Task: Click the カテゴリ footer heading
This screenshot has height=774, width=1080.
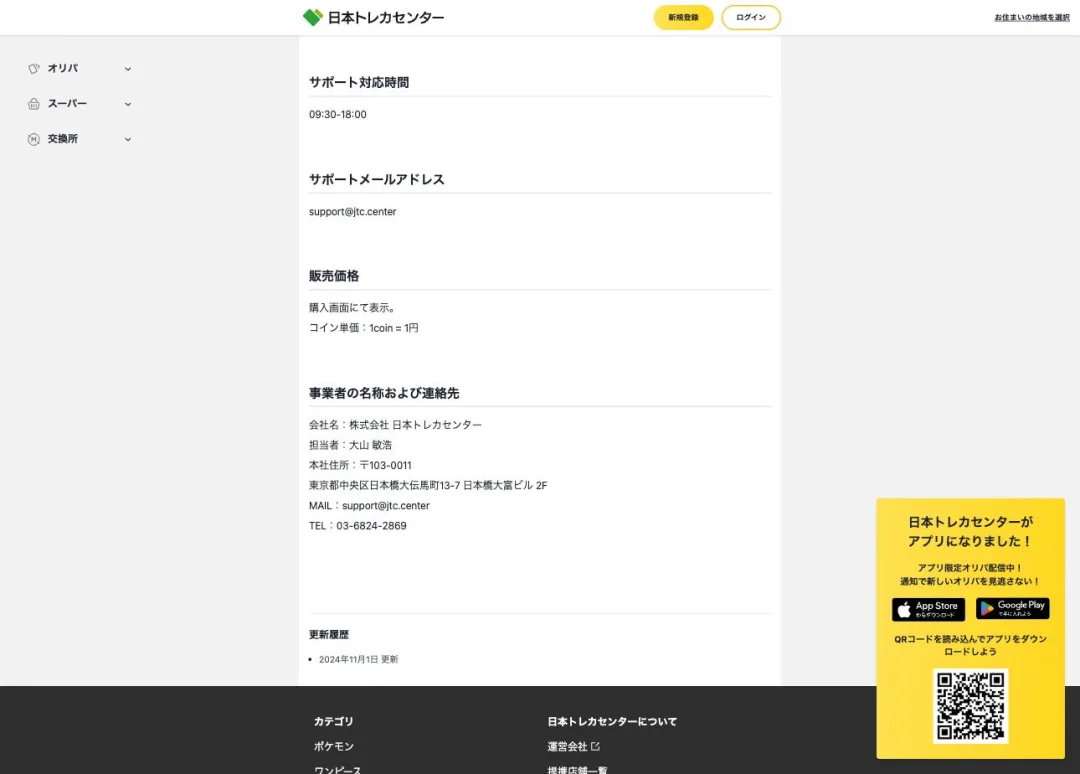Action: [333, 722]
